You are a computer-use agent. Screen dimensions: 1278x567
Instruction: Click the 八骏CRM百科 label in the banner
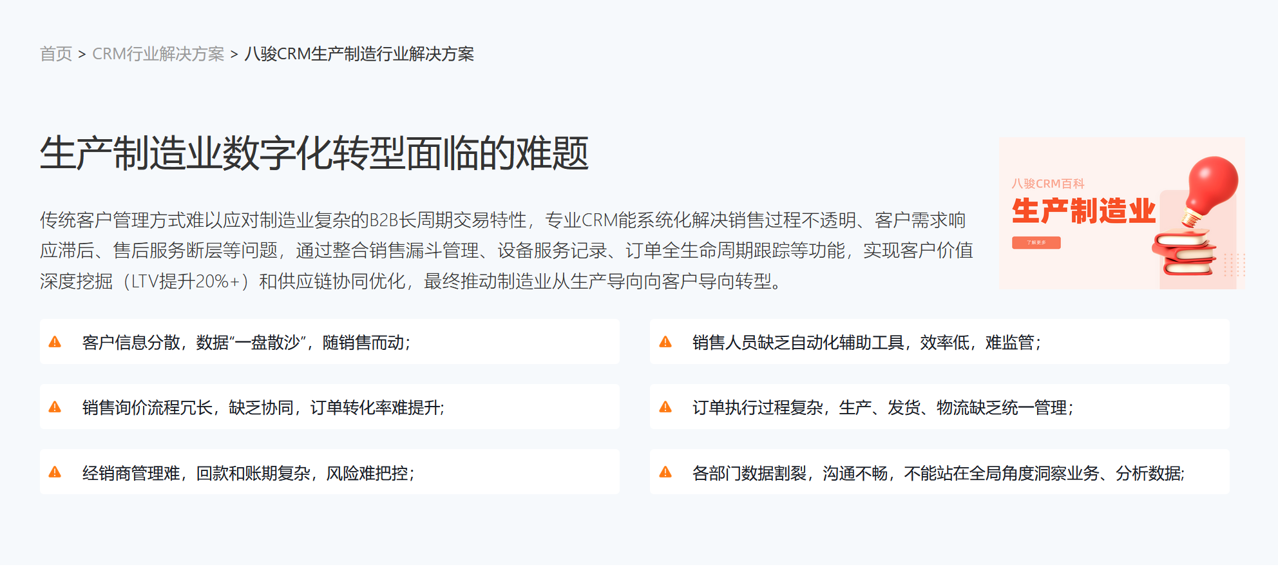pyautogui.click(x=1048, y=183)
